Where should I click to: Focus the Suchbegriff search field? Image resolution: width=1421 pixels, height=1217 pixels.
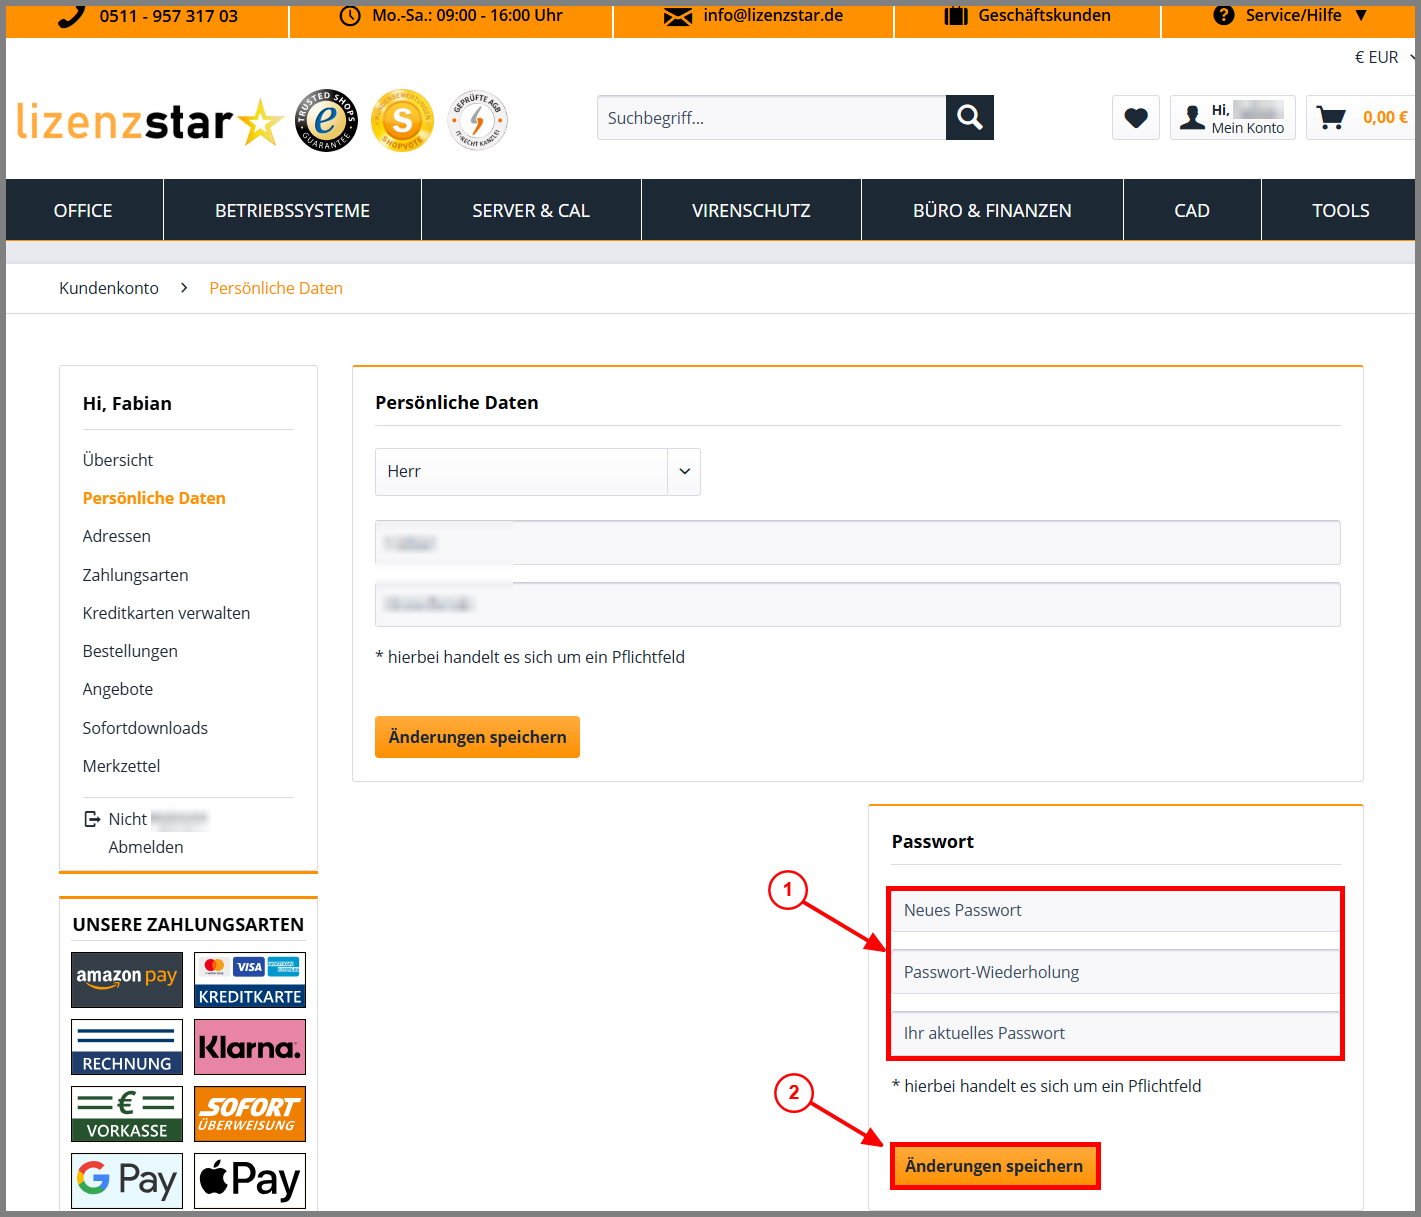(771, 118)
